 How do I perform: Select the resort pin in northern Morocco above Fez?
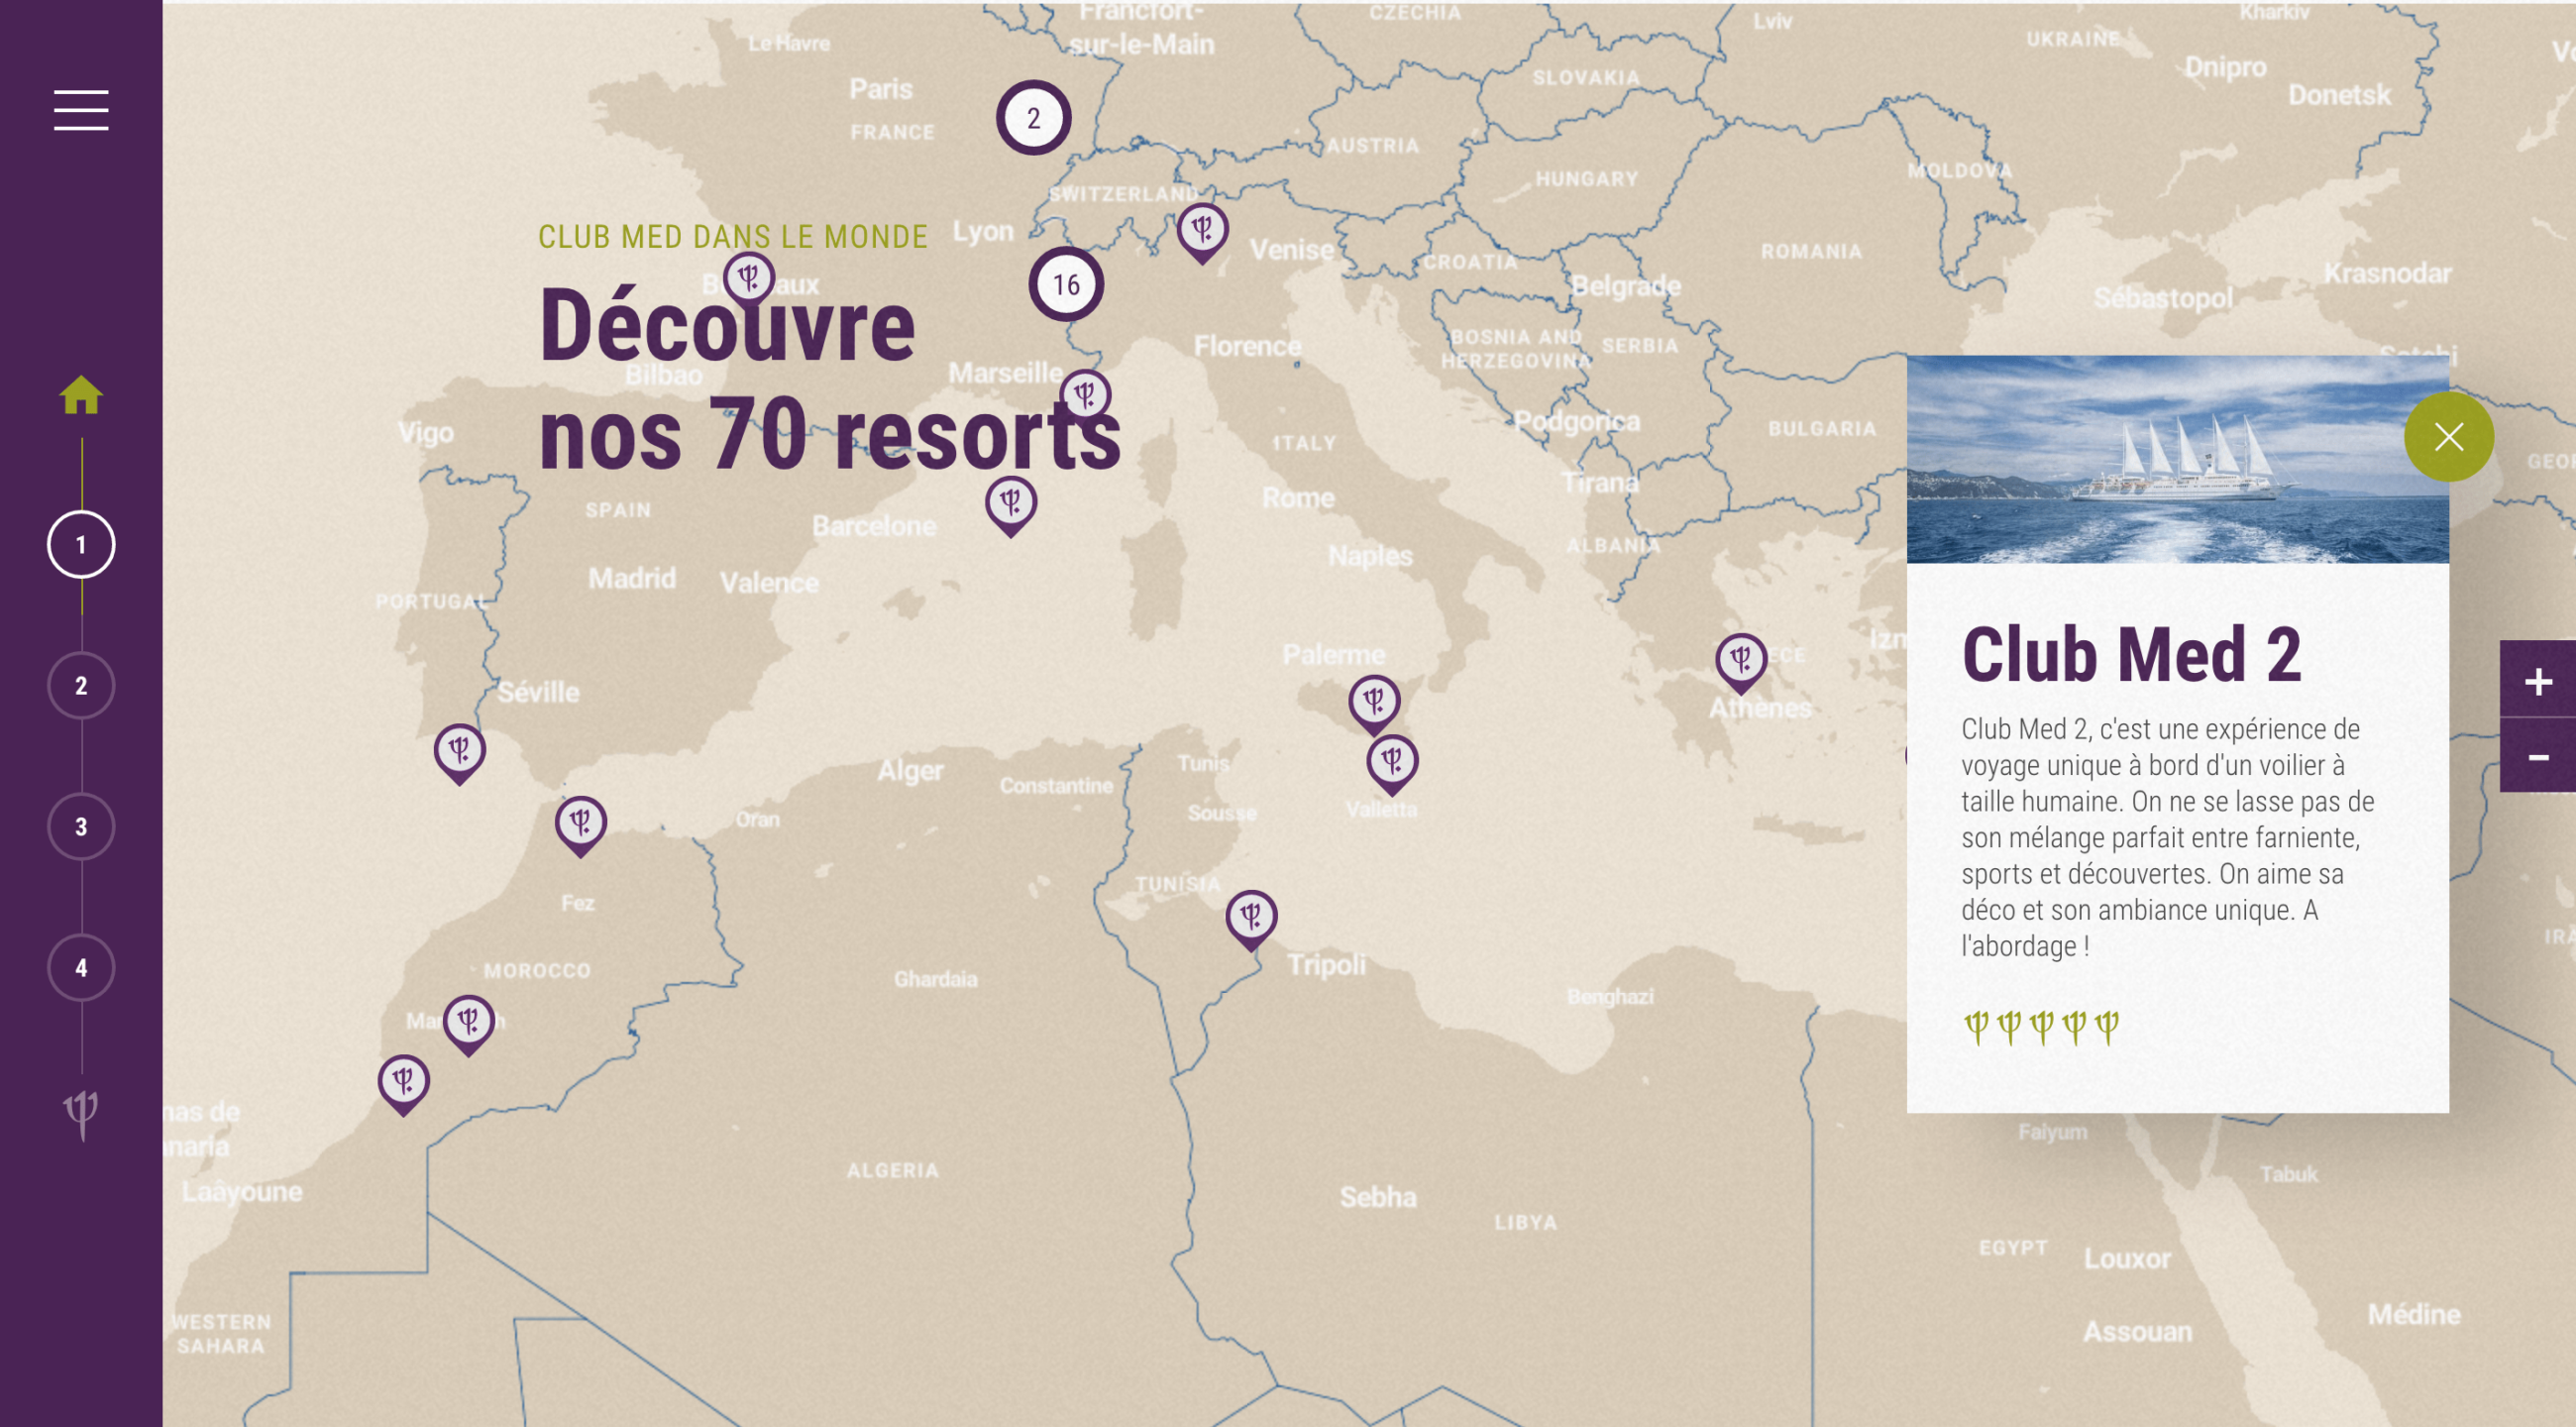pos(580,825)
